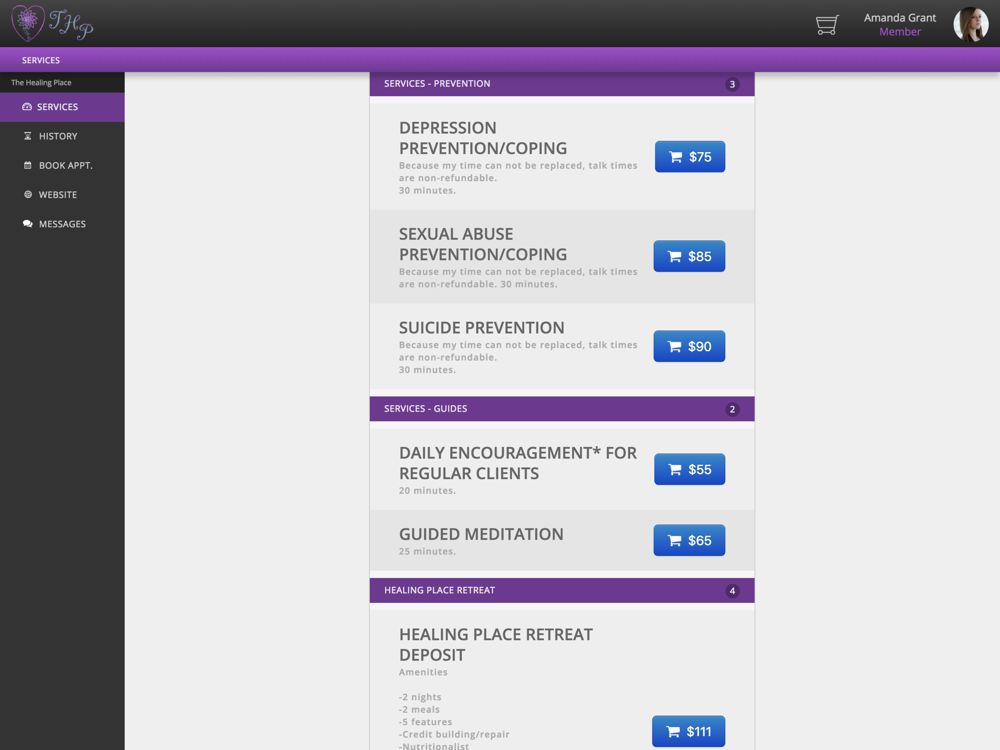The height and width of the screenshot is (750, 1000).
Task: Add Suicide Prevention $90 to cart
Action: [689, 346]
